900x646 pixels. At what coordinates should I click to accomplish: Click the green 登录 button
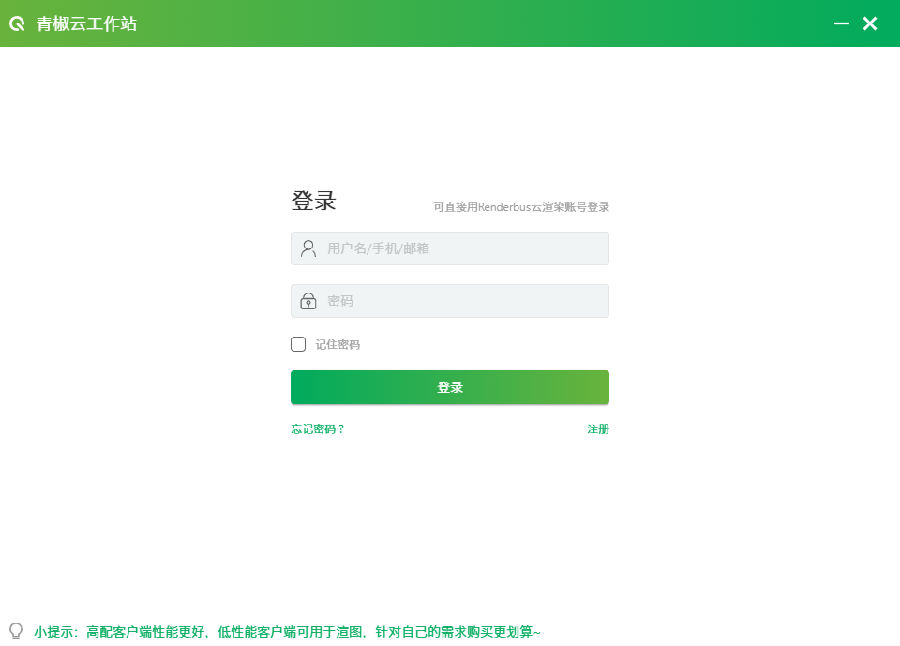(x=450, y=387)
